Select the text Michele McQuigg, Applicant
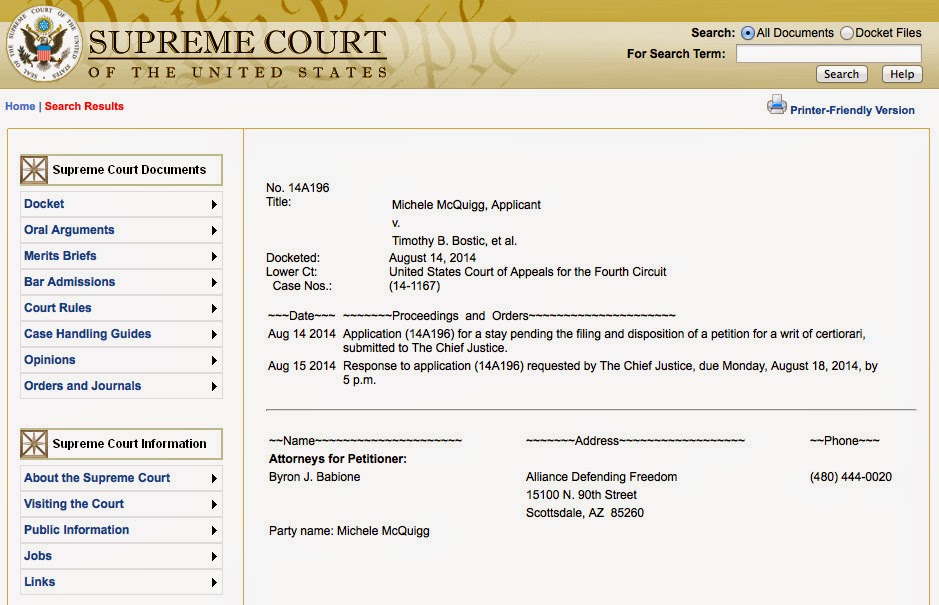Image resolution: width=939 pixels, height=605 pixels. pyautogui.click(x=466, y=205)
